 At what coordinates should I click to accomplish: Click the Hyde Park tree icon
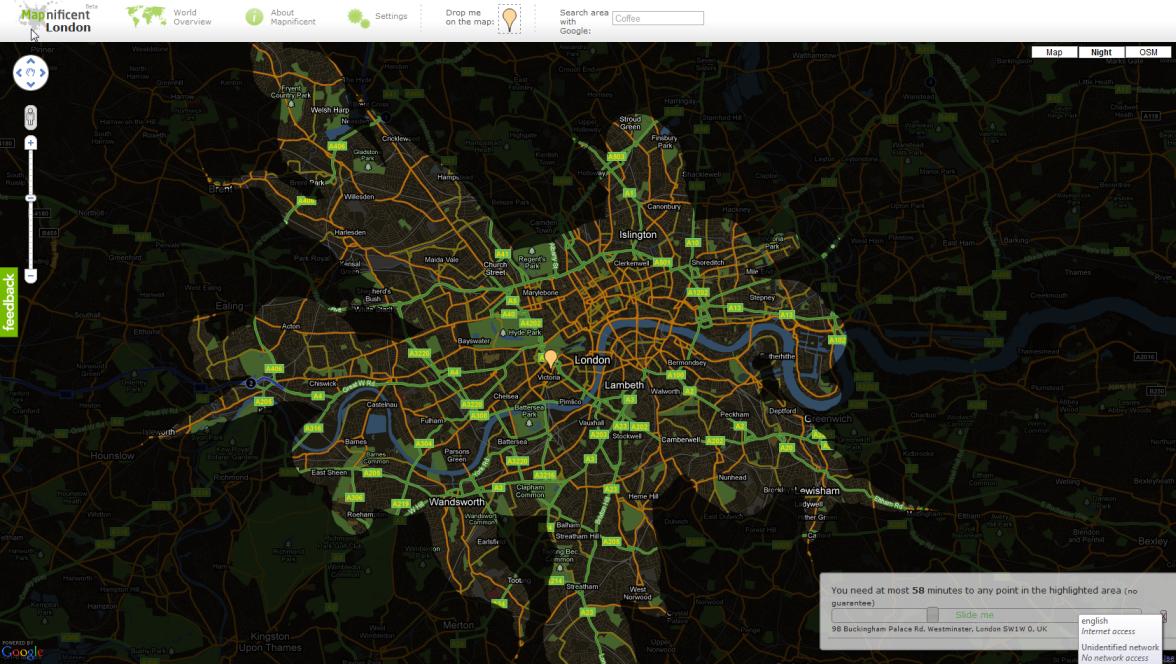pyautogui.click(x=503, y=332)
